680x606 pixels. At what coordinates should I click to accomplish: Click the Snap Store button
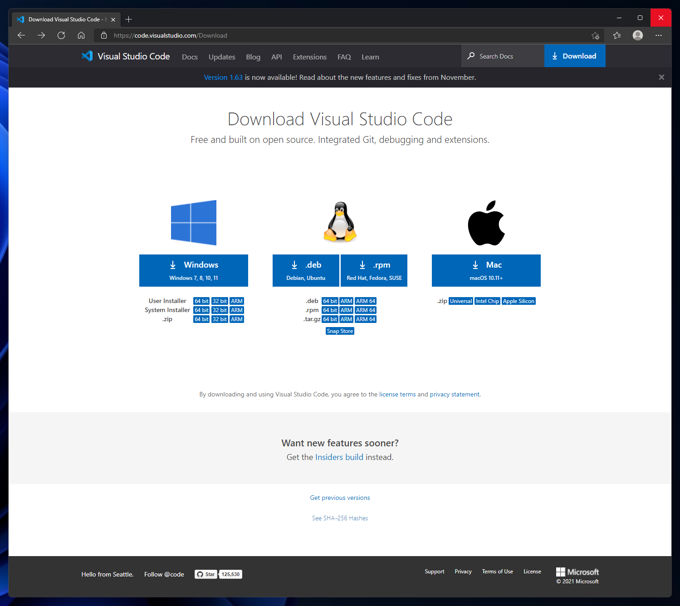pos(340,331)
